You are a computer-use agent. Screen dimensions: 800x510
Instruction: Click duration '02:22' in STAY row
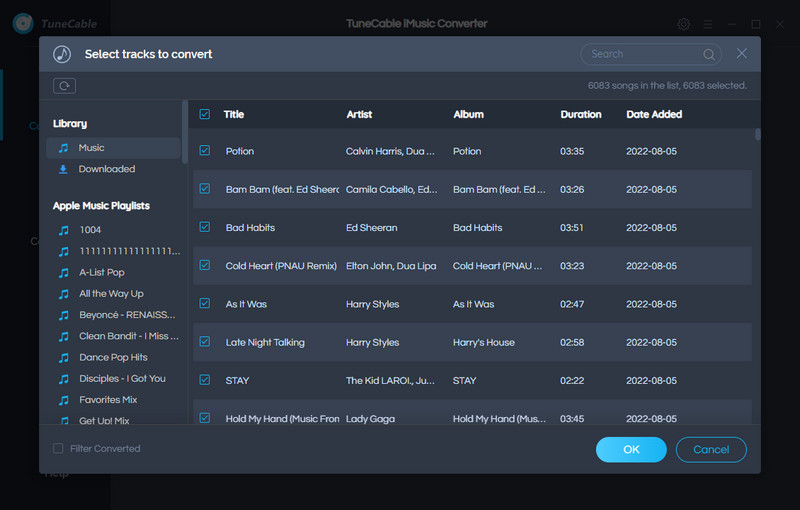(572, 381)
